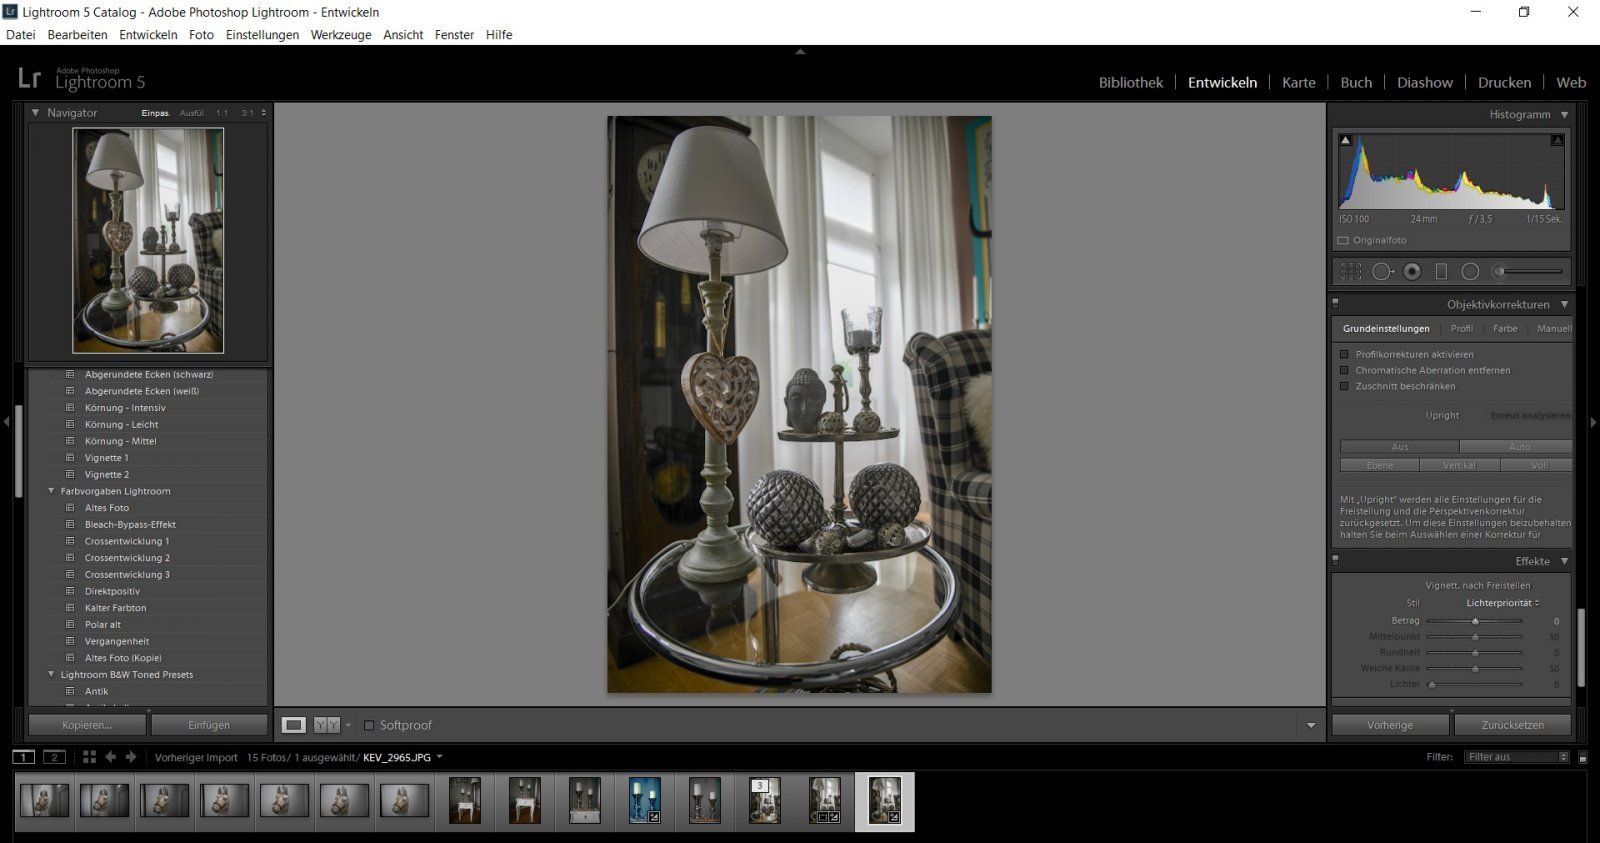The width and height of the screenshot is (1600, 843).
Task: Switch to the Bibliothek module
Action: (x=1130, y=82)
